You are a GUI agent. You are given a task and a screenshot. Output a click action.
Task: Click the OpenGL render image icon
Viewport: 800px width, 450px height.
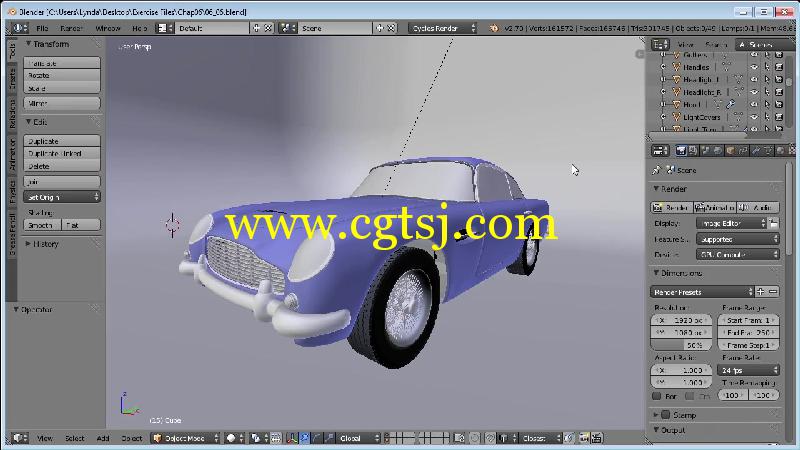pos(584,438)
